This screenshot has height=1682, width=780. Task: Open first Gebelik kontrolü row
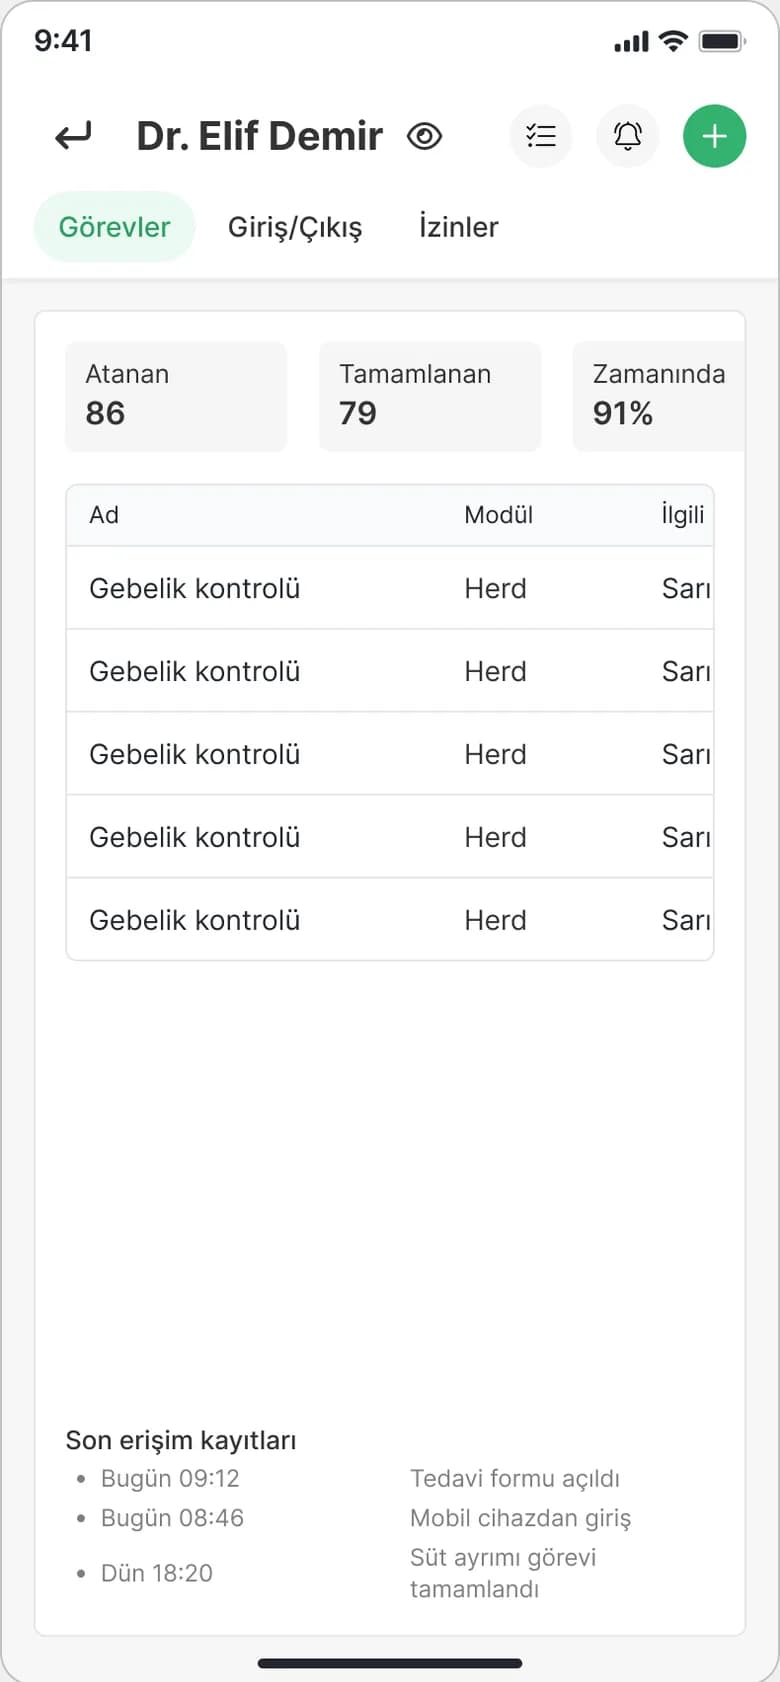[390, 588]
